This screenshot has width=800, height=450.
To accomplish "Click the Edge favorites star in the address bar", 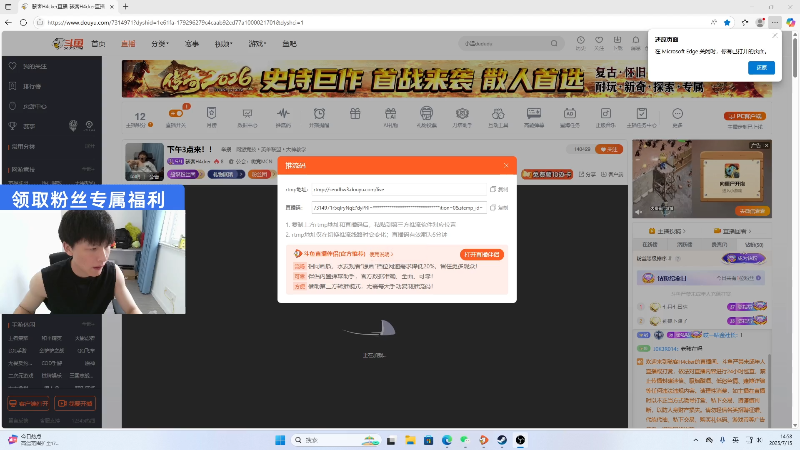I will point(727,22).
